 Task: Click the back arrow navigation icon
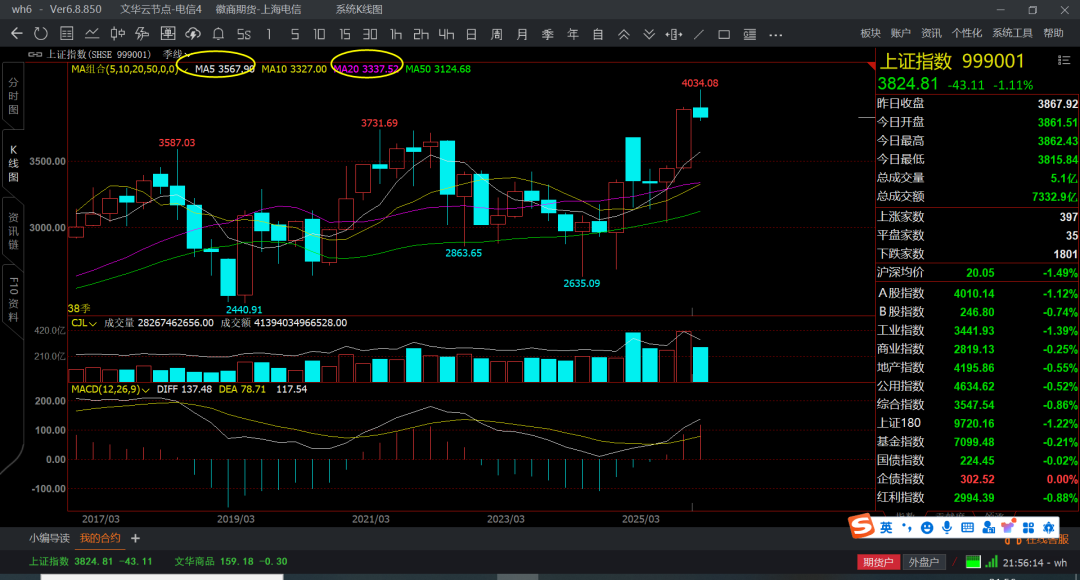(16, 34)
